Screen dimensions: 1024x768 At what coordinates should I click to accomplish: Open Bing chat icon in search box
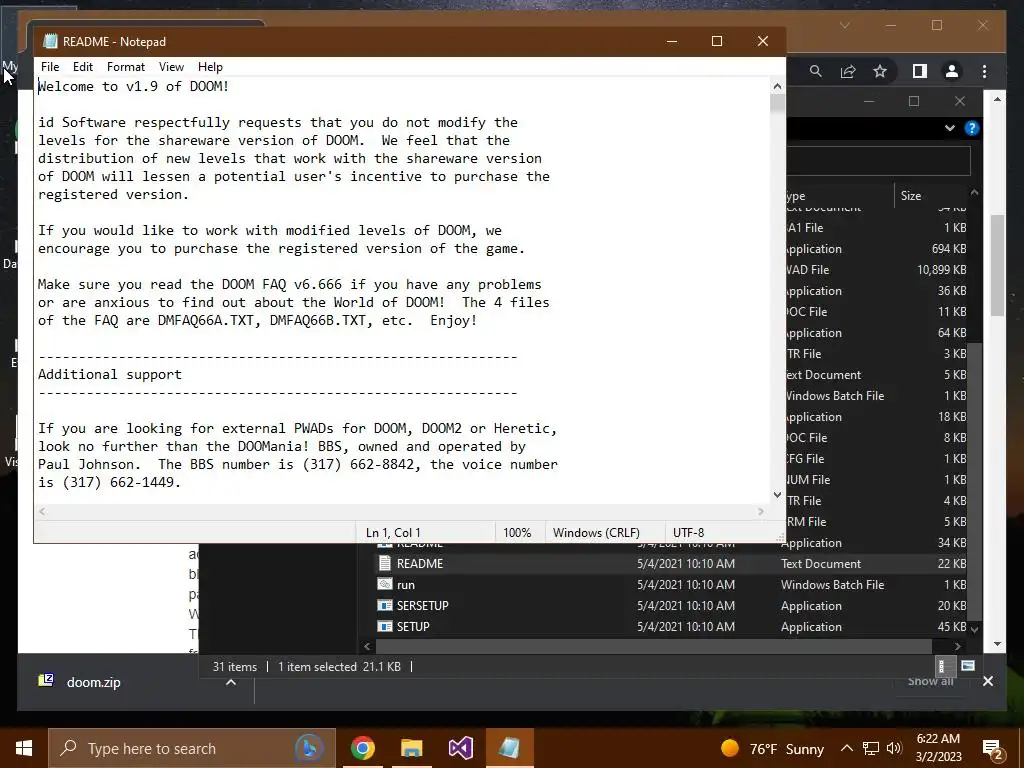tap(309, 748)
